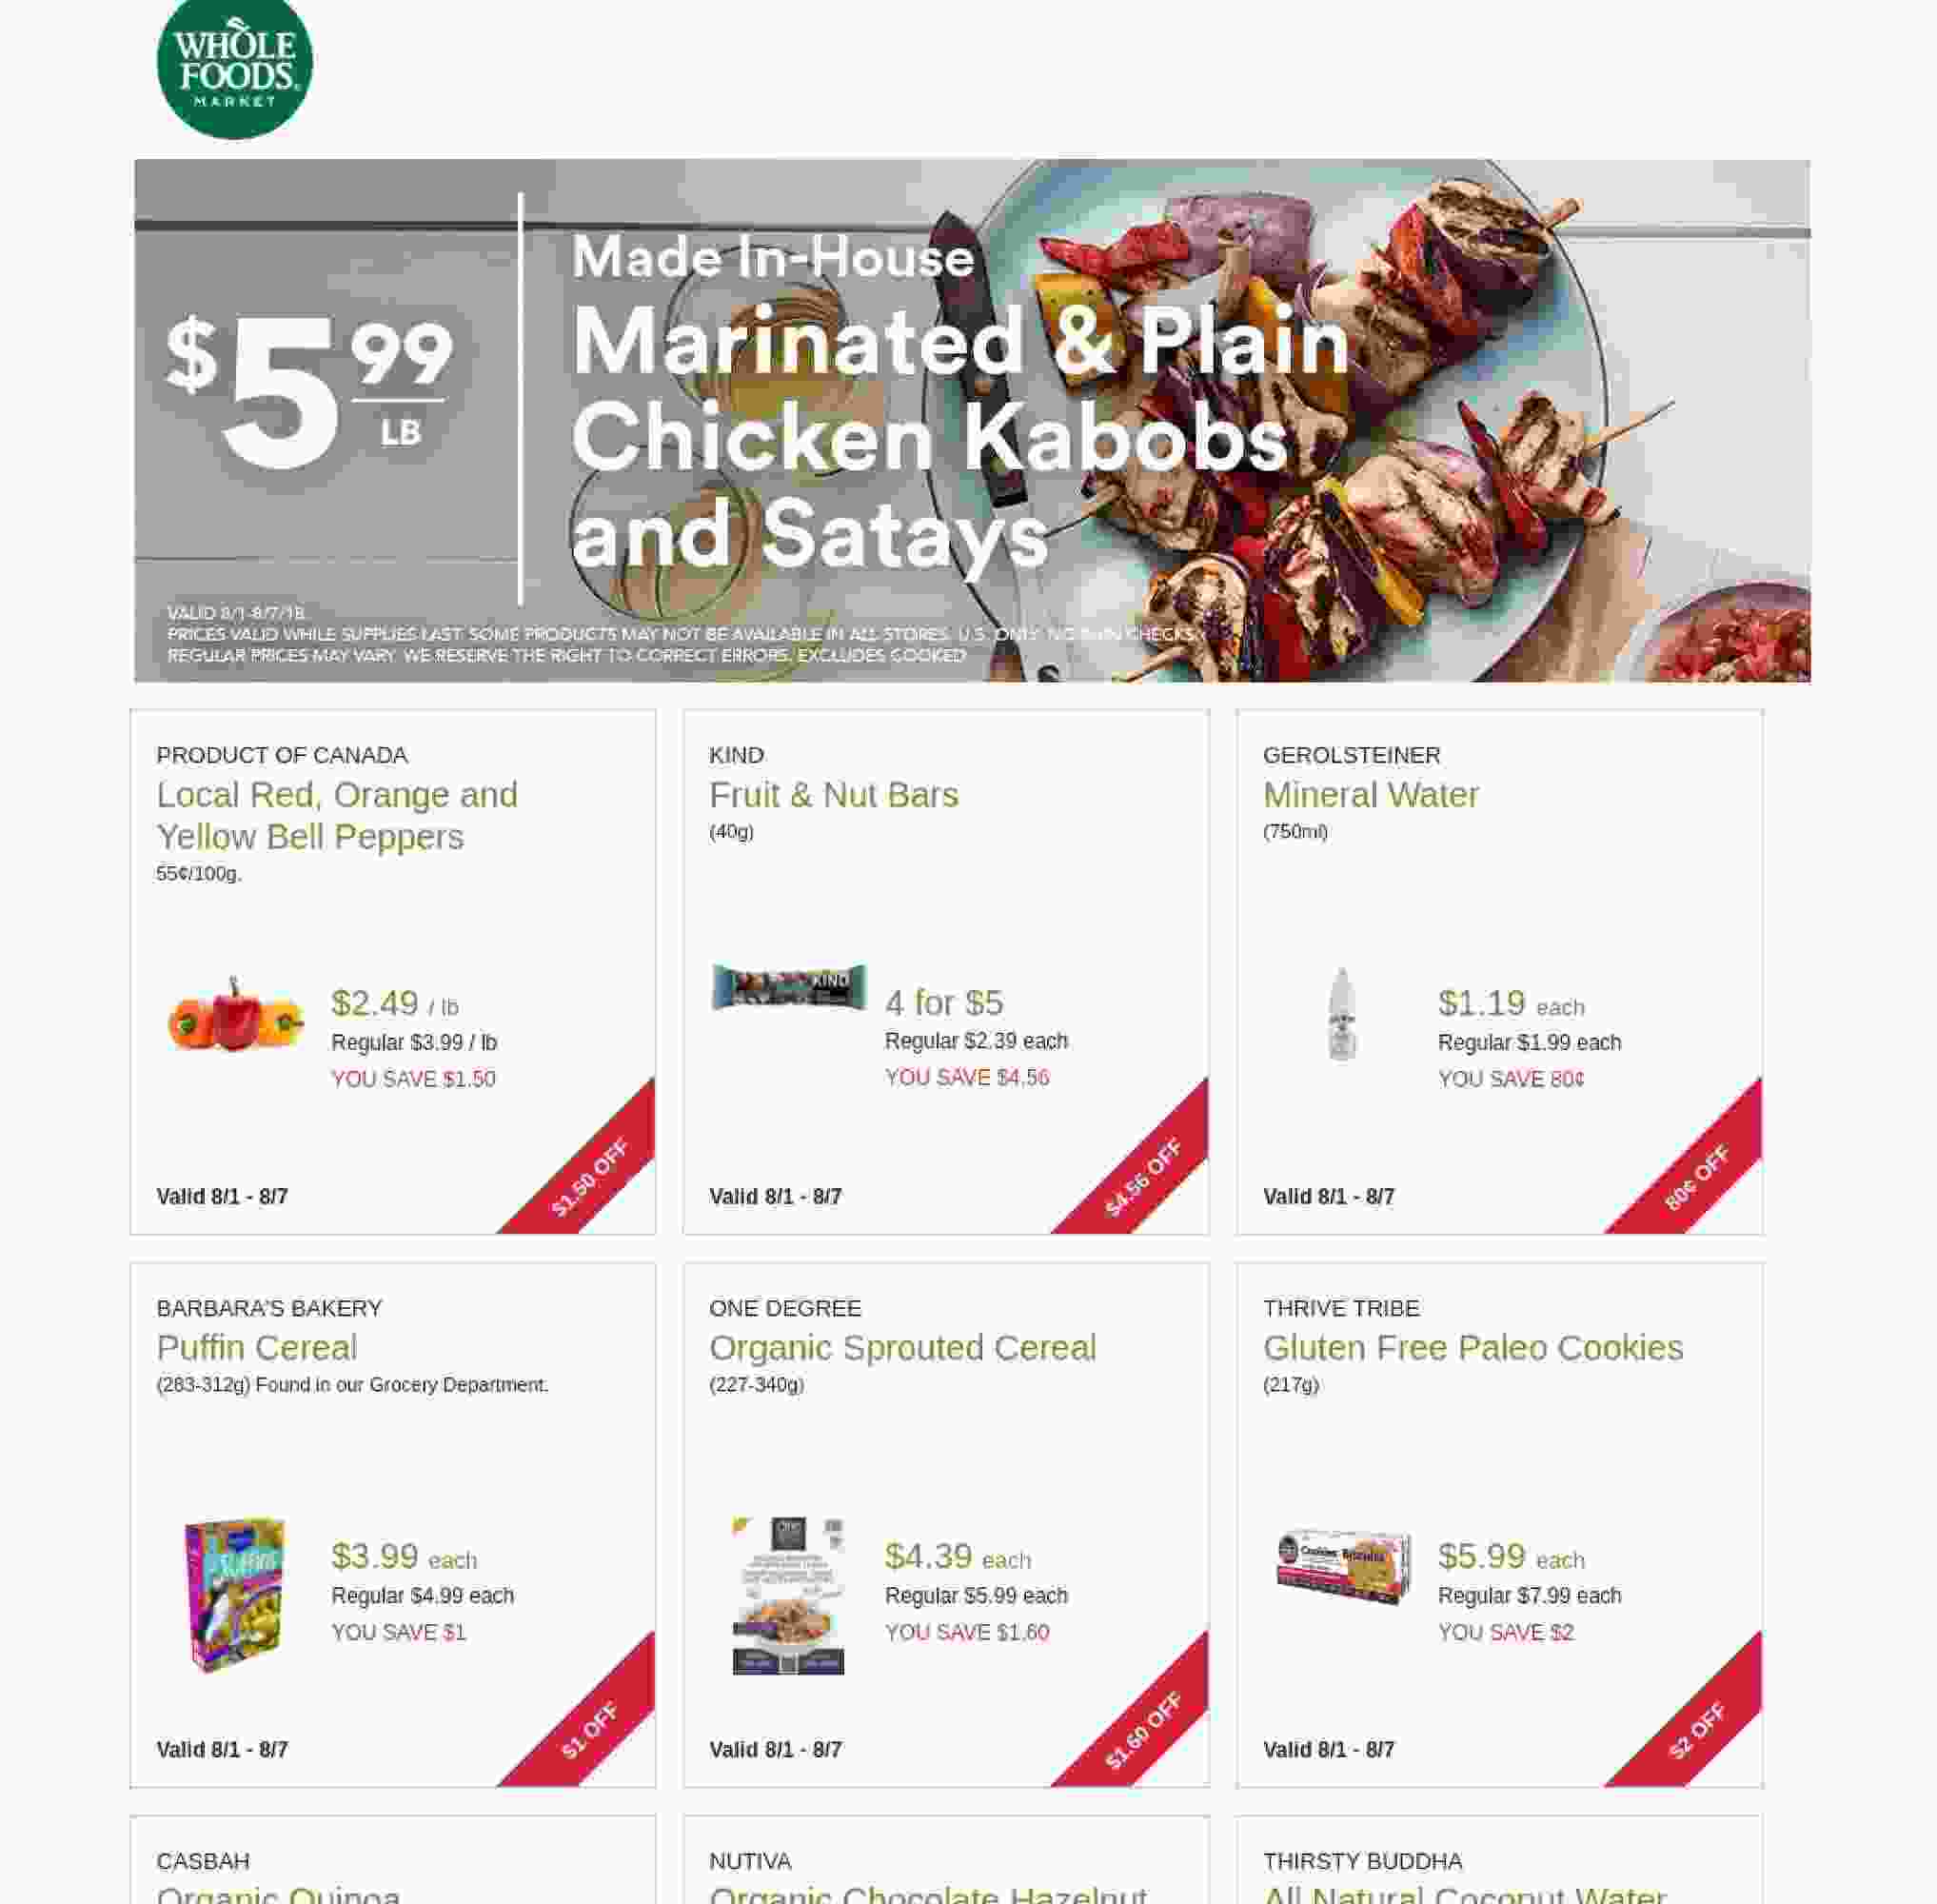
Task: Open the Puffin Cereal product title
Action: point(256,1348)
